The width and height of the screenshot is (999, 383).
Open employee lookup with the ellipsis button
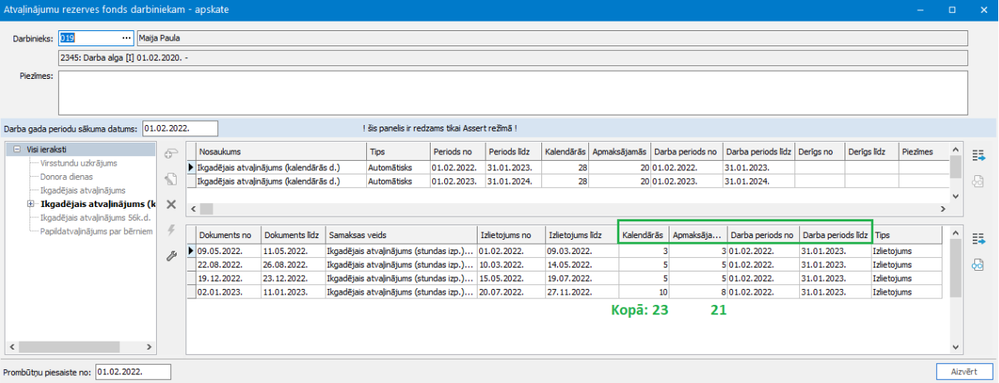coord(126,38)
